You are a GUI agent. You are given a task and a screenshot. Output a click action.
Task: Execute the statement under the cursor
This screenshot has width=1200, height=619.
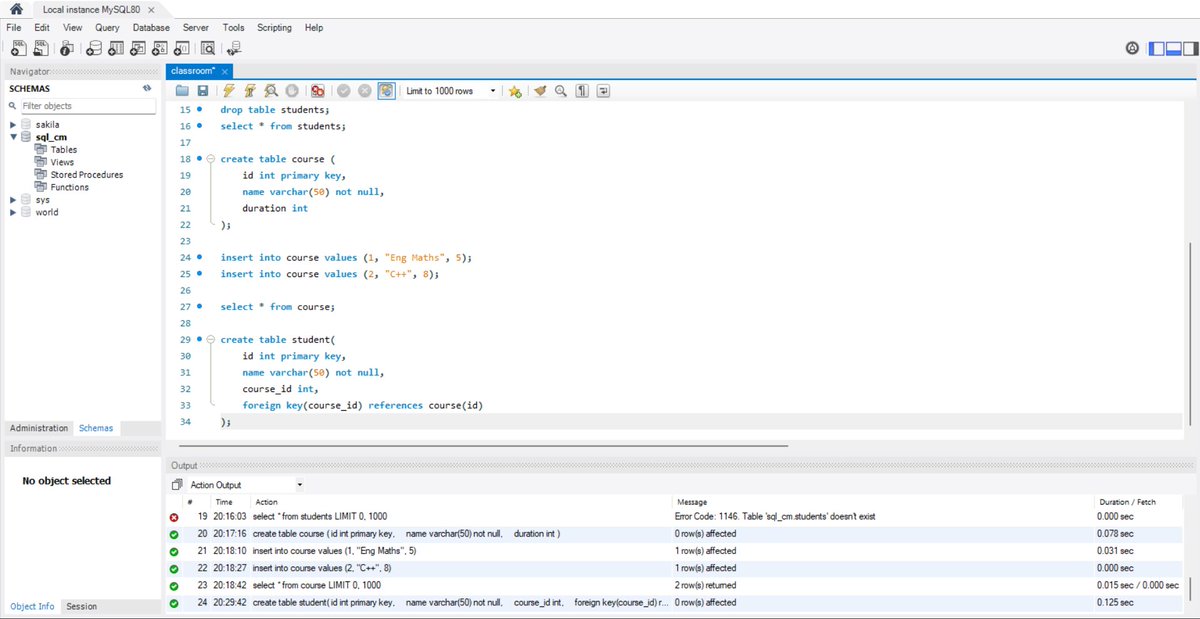pos(250,91)
